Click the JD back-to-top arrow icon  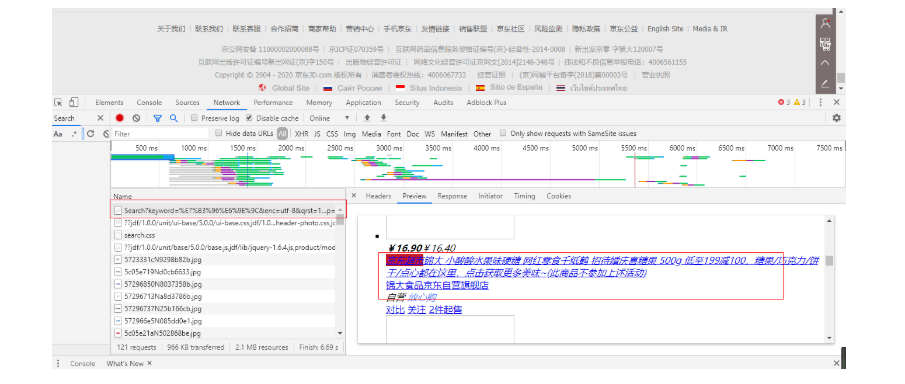pos(825,63)
